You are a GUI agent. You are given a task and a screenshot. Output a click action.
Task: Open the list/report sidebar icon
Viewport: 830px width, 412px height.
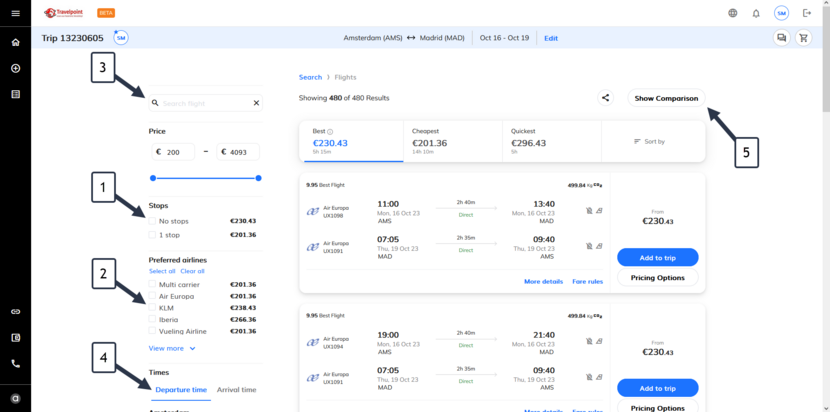pos(15,94)
